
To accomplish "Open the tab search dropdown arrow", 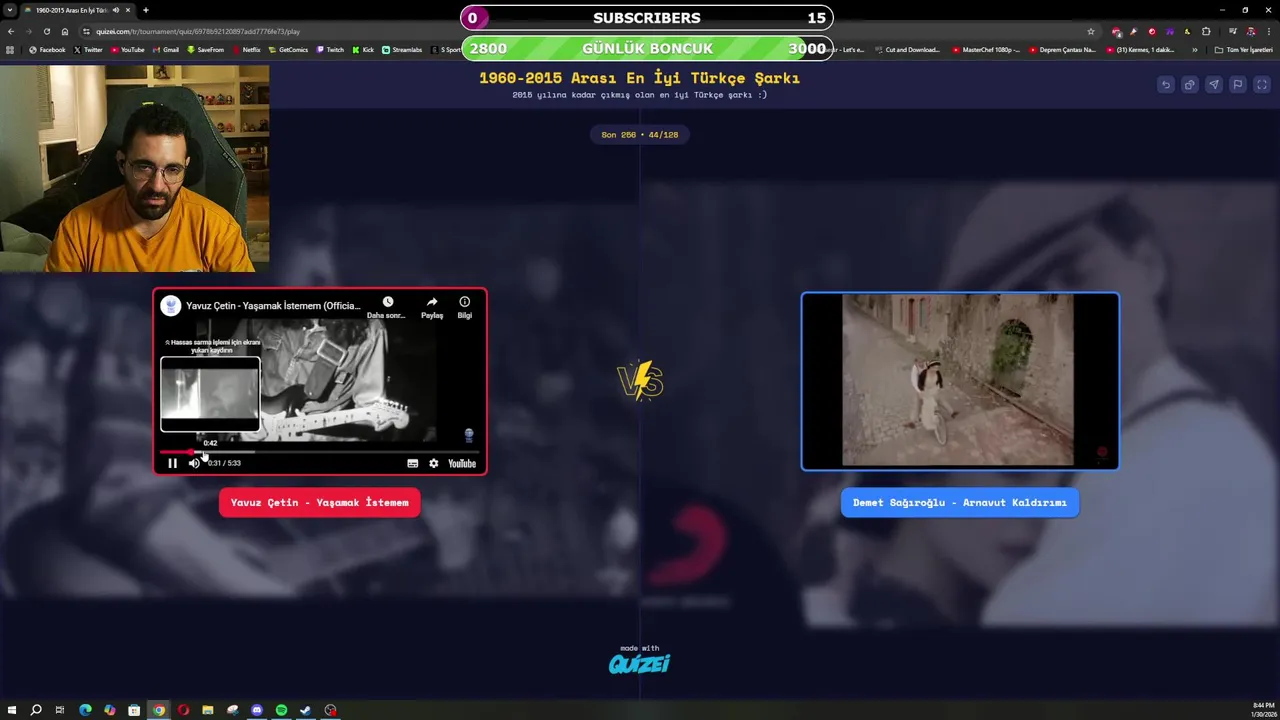I will coord(10,10).
